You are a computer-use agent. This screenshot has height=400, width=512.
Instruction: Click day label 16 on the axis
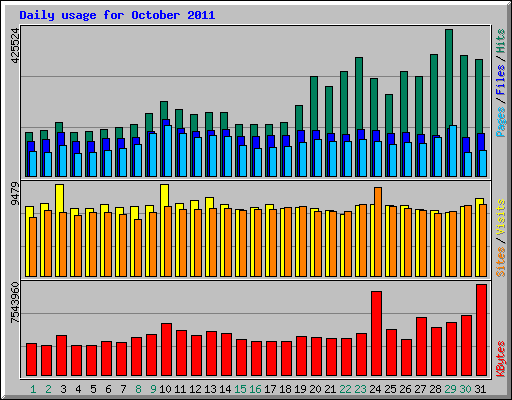coord(255,389)
